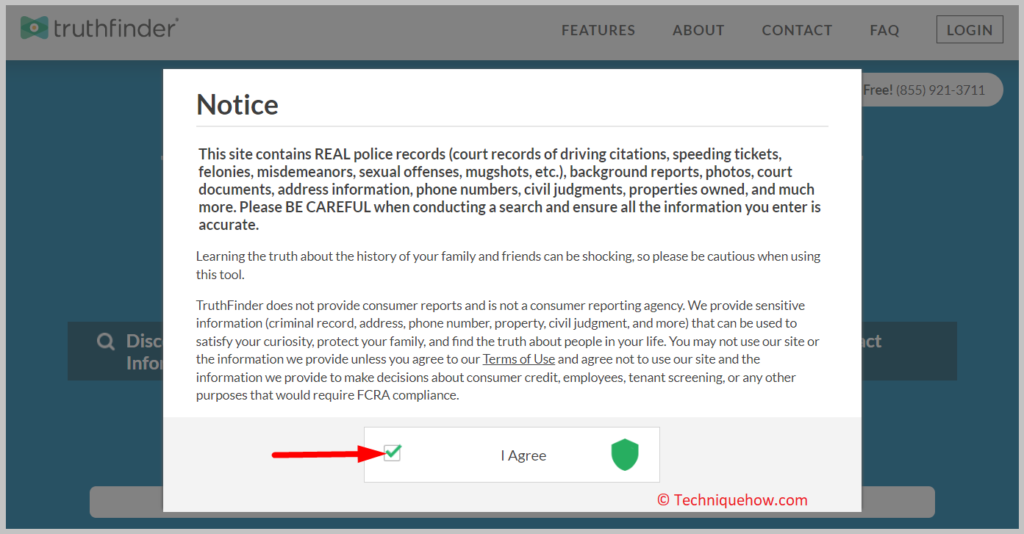Click the LOGIN button
The image size is (1024, 534).
coord(969,30)
